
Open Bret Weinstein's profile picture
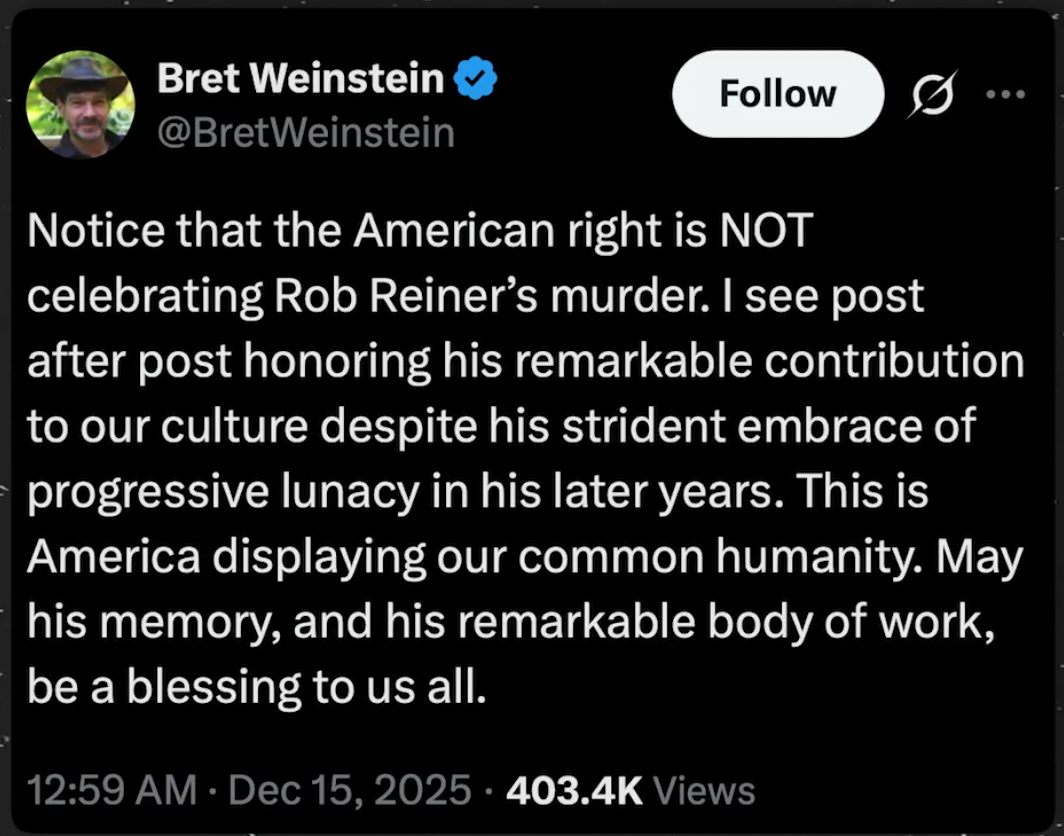click(80, 106)
